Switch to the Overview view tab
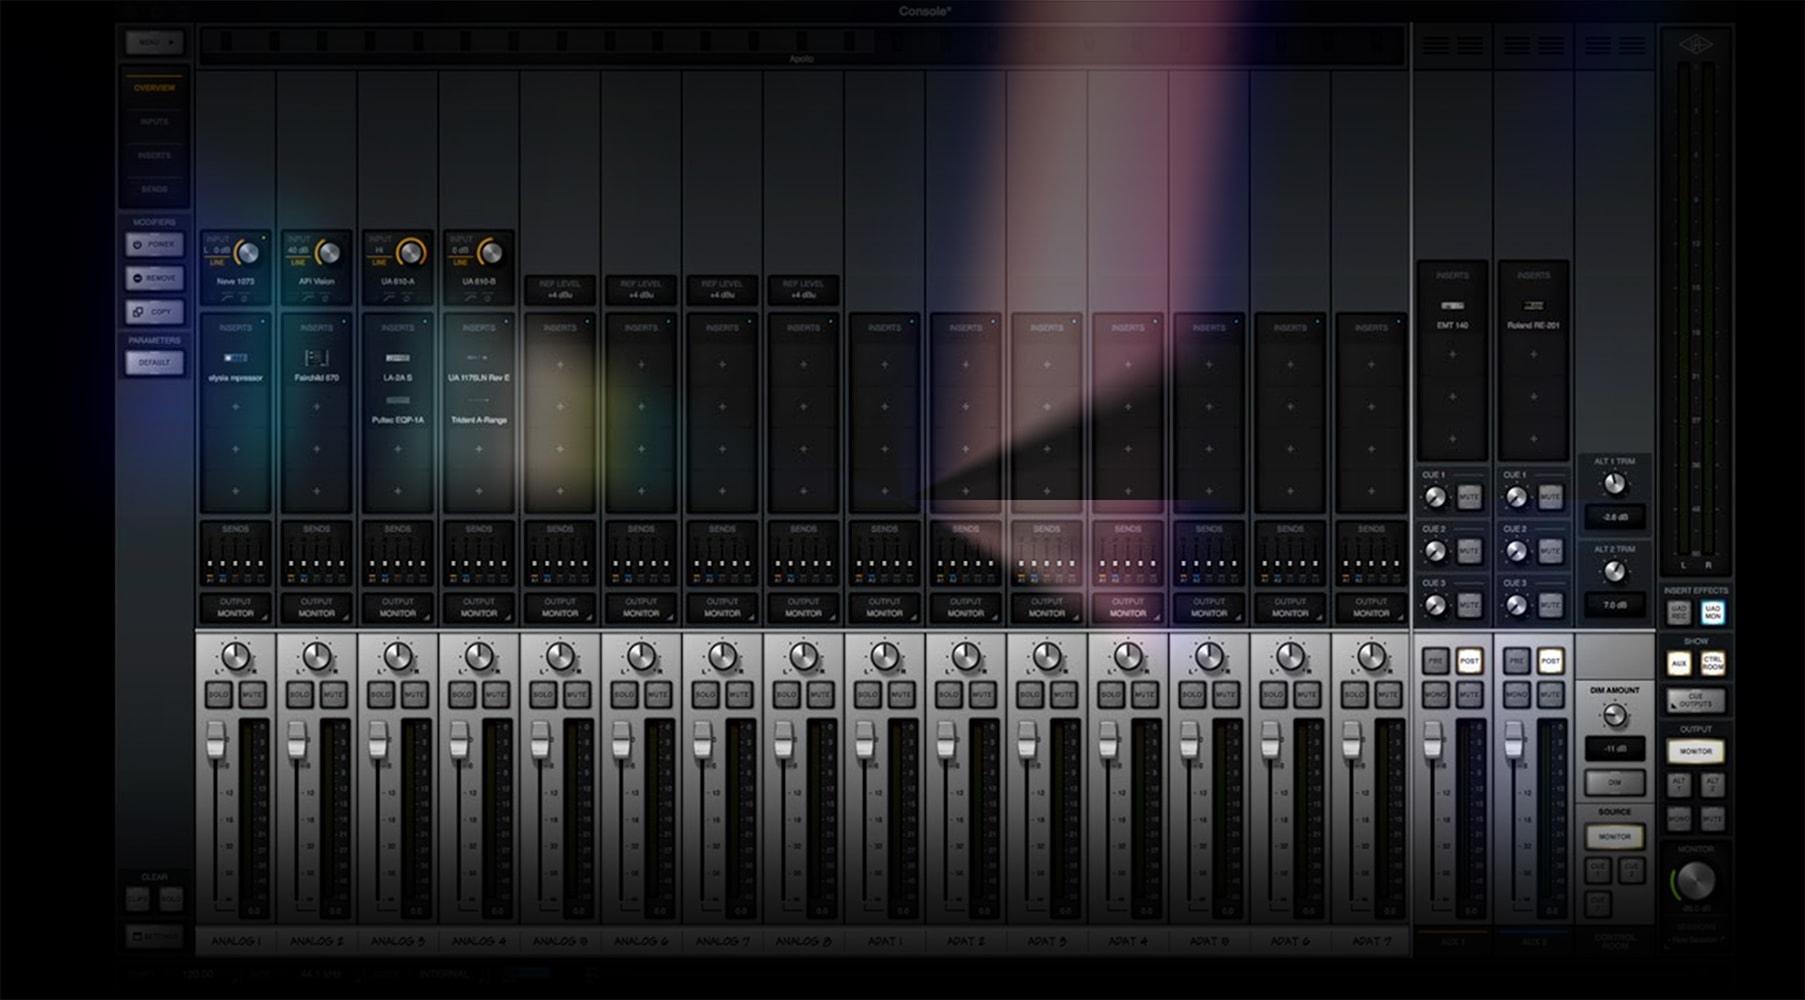Screen dimensions: 1805x1000 click(x=154, y=88)
